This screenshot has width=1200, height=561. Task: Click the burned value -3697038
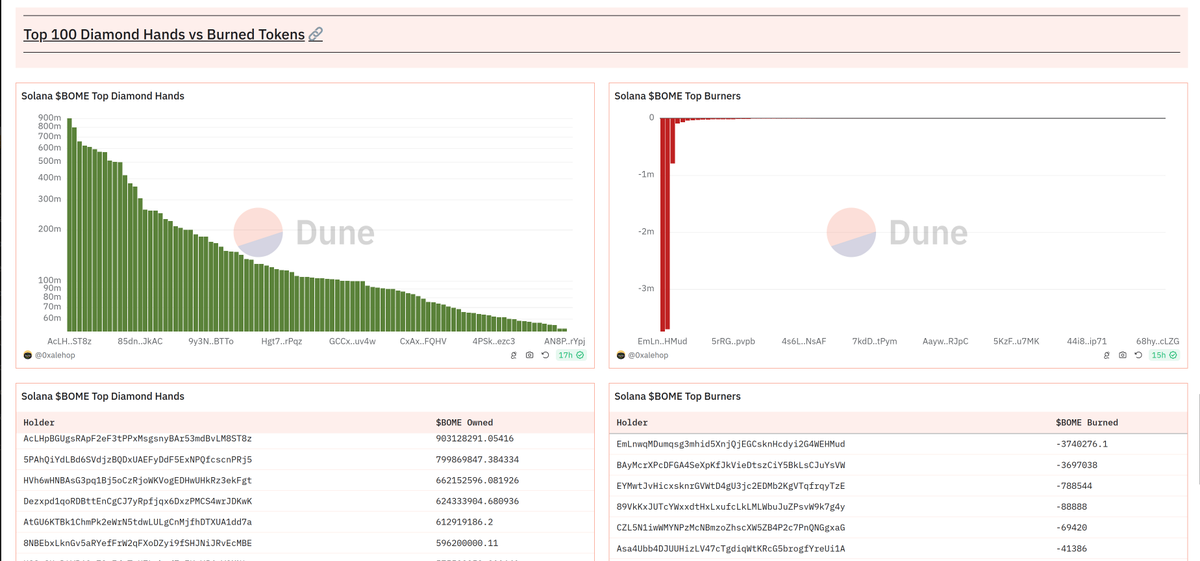click(1076, 465)
